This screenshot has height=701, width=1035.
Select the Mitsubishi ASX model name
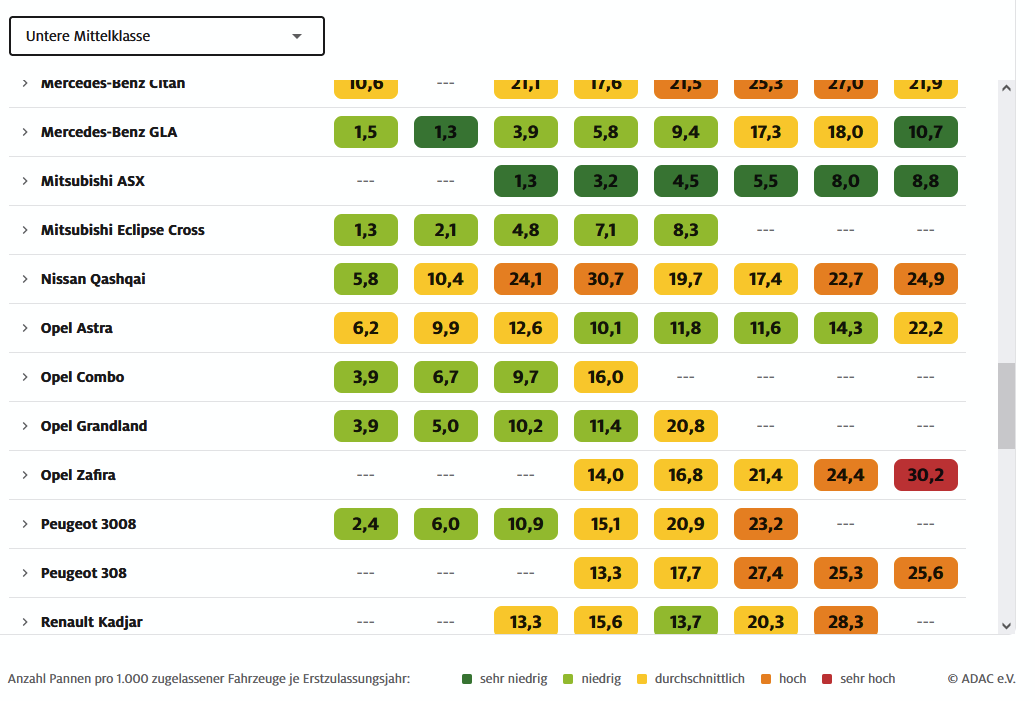pyautogui.click(x=92, y=181)
